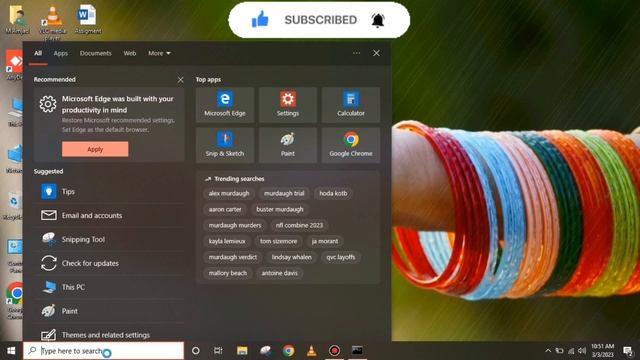Screen dimensions: 640x360
Task: Open Settings tile in Top apps
Action: [288, 105]
